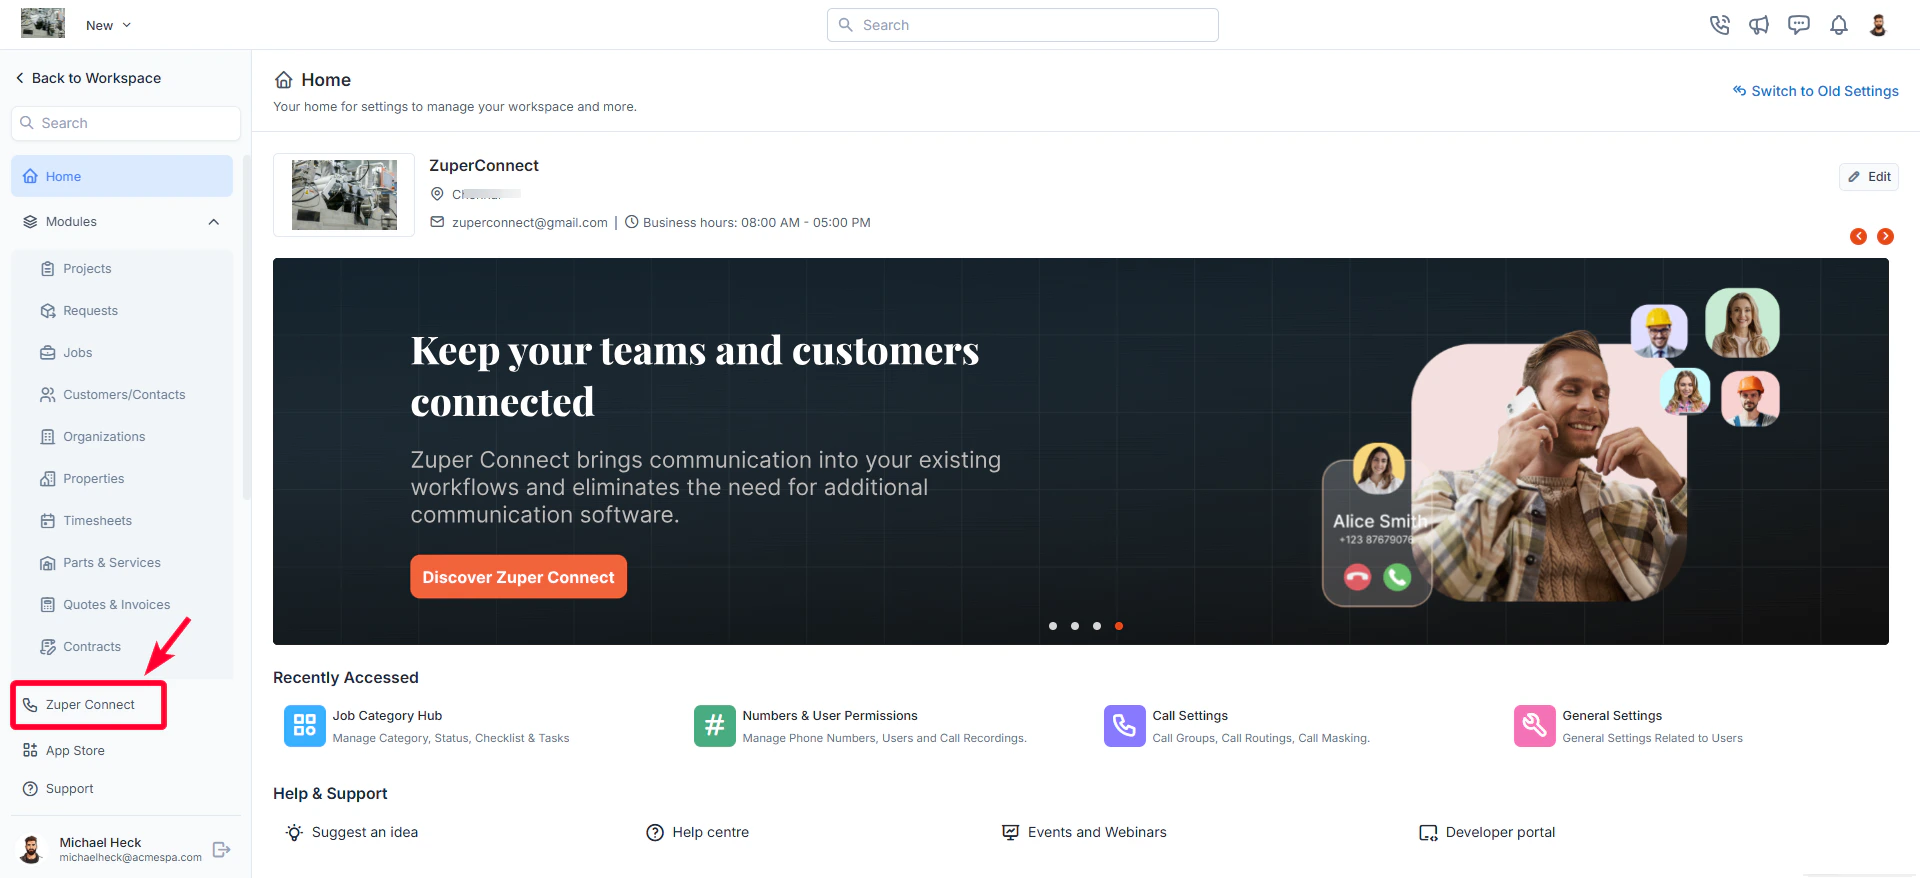Open the chat messages icon

1799,25
